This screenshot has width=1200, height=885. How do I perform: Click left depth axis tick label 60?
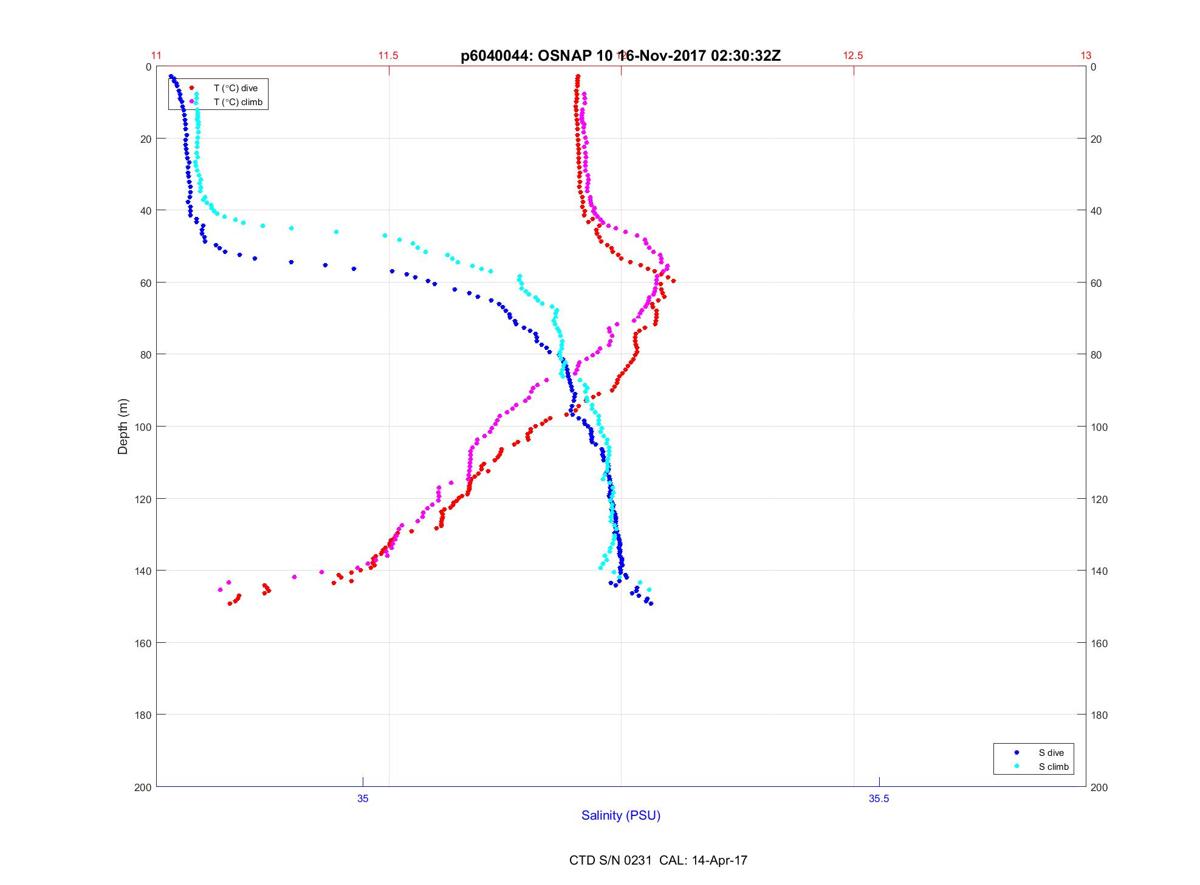point(146,283)
